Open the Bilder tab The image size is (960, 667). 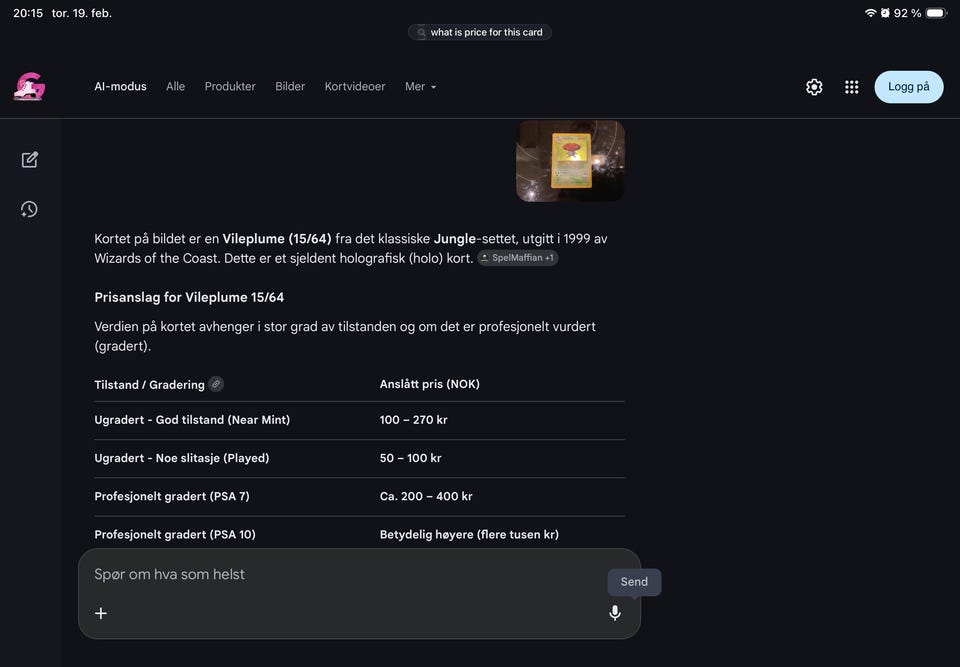tap(290, 87)
